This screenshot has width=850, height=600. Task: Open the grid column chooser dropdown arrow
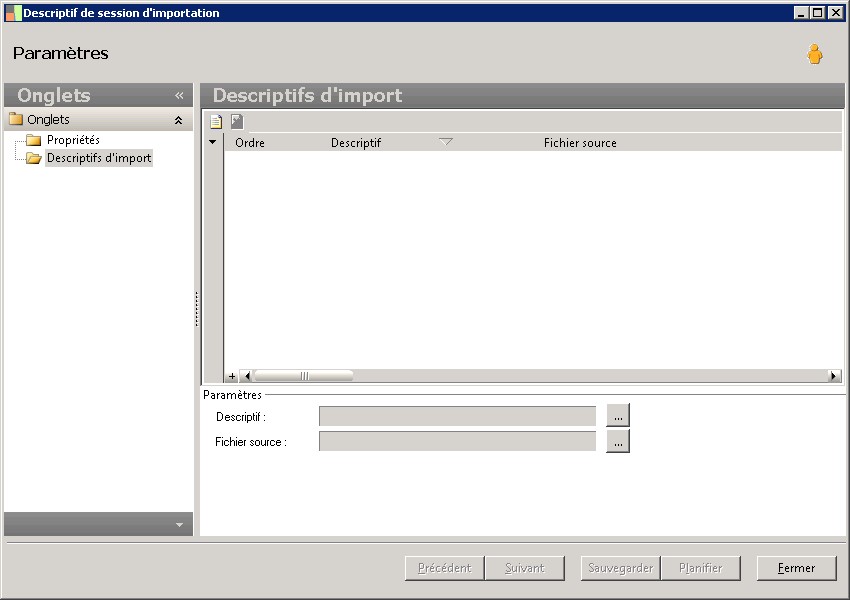pos(212,142)
